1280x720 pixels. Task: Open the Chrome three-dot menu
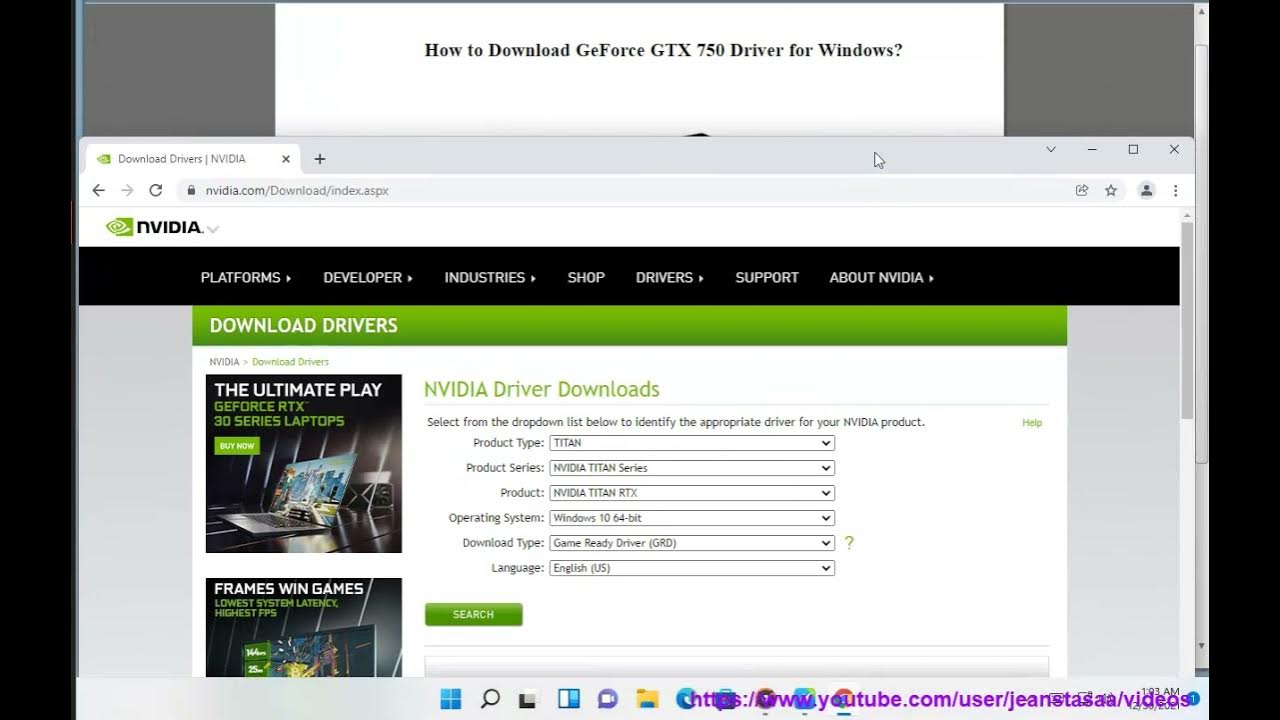(x=1176, y=190)
